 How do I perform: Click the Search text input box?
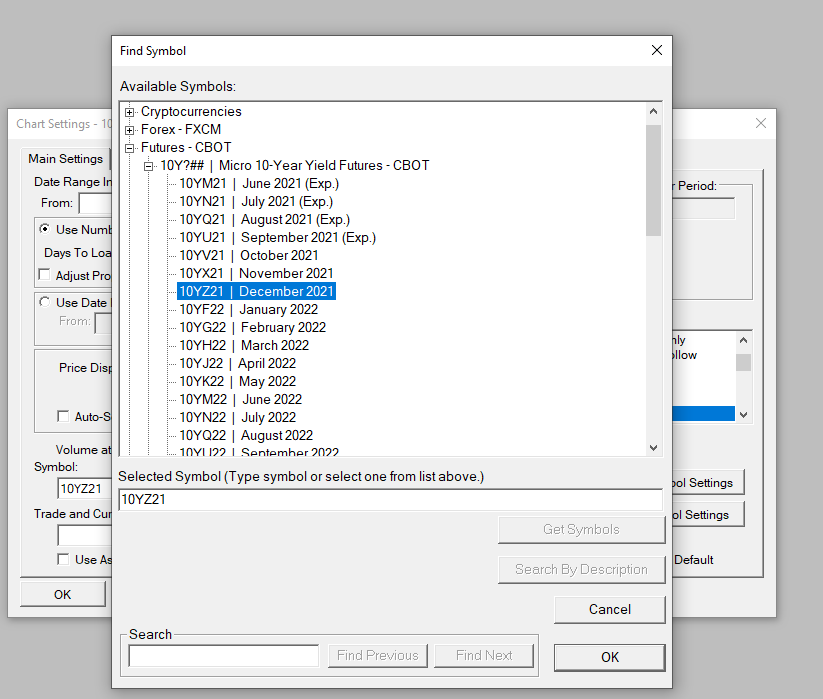224,656
